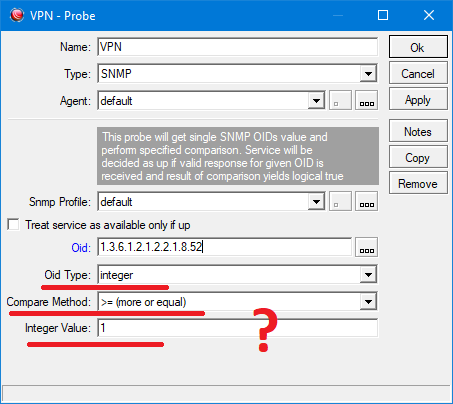Expand the Agent default dropdown arrow
This screenshot has height=404, width=453.
[x=316, y=100]
